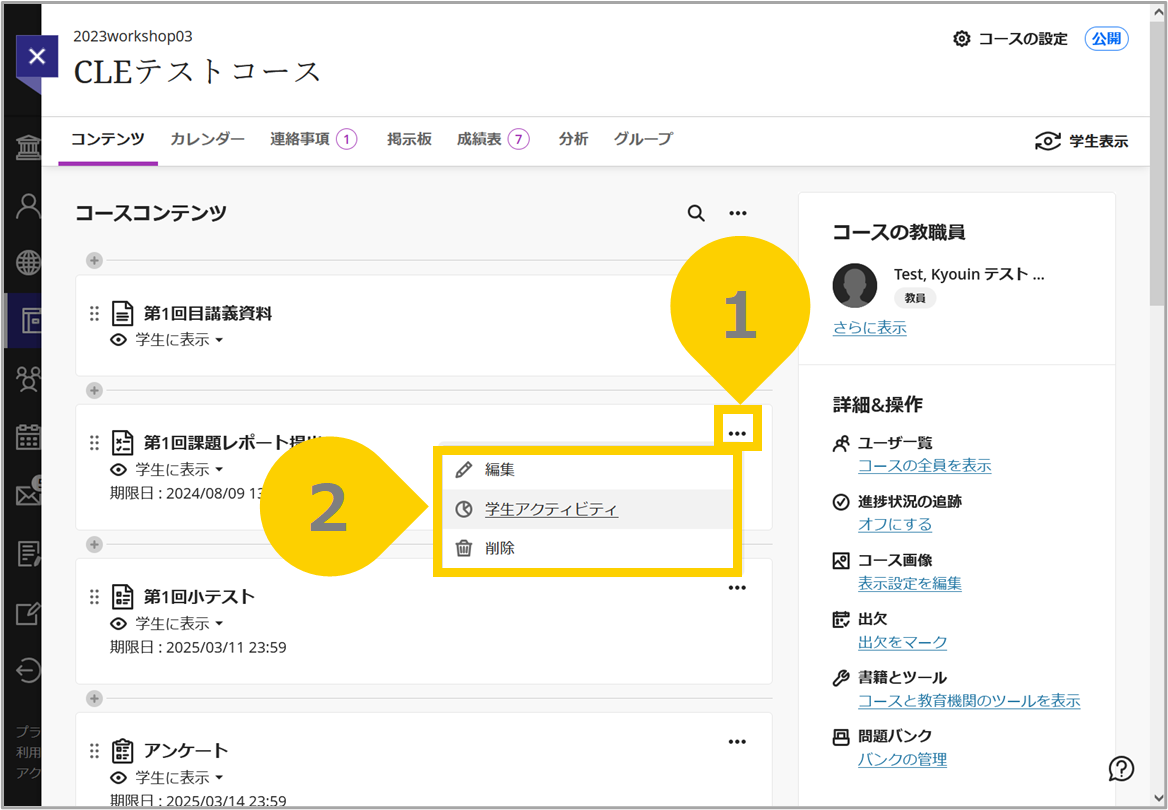Screen dimensions: 1168x810
Task: Open the 第1回目講義資料 document item
Action: [208, 314]
